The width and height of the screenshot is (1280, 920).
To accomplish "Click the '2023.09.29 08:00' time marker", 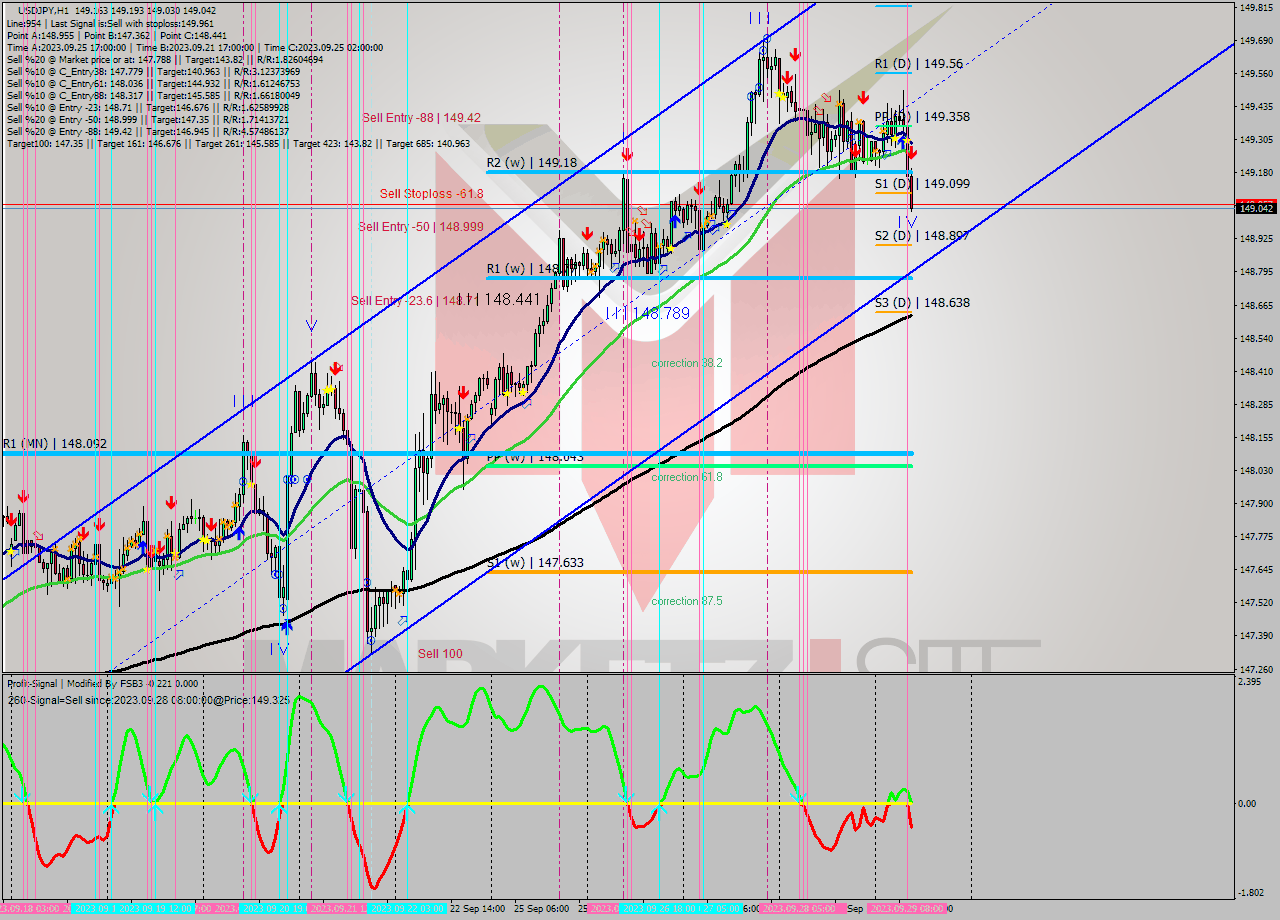I will click(907, 909).
